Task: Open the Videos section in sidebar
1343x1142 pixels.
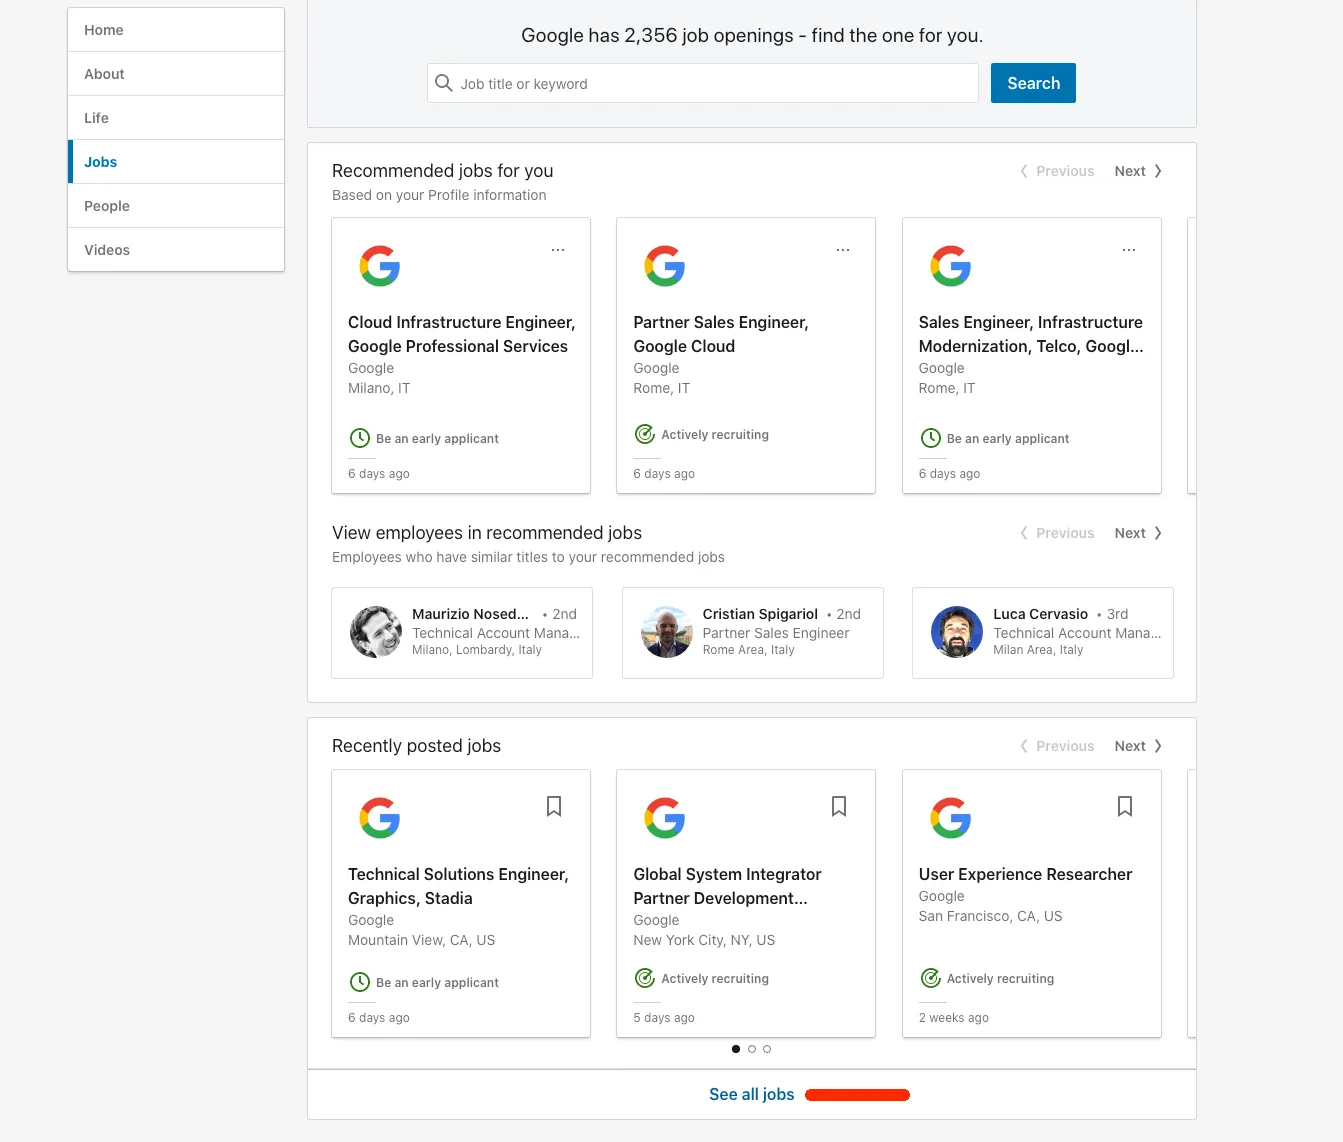Action: click(x=107, y=250)
